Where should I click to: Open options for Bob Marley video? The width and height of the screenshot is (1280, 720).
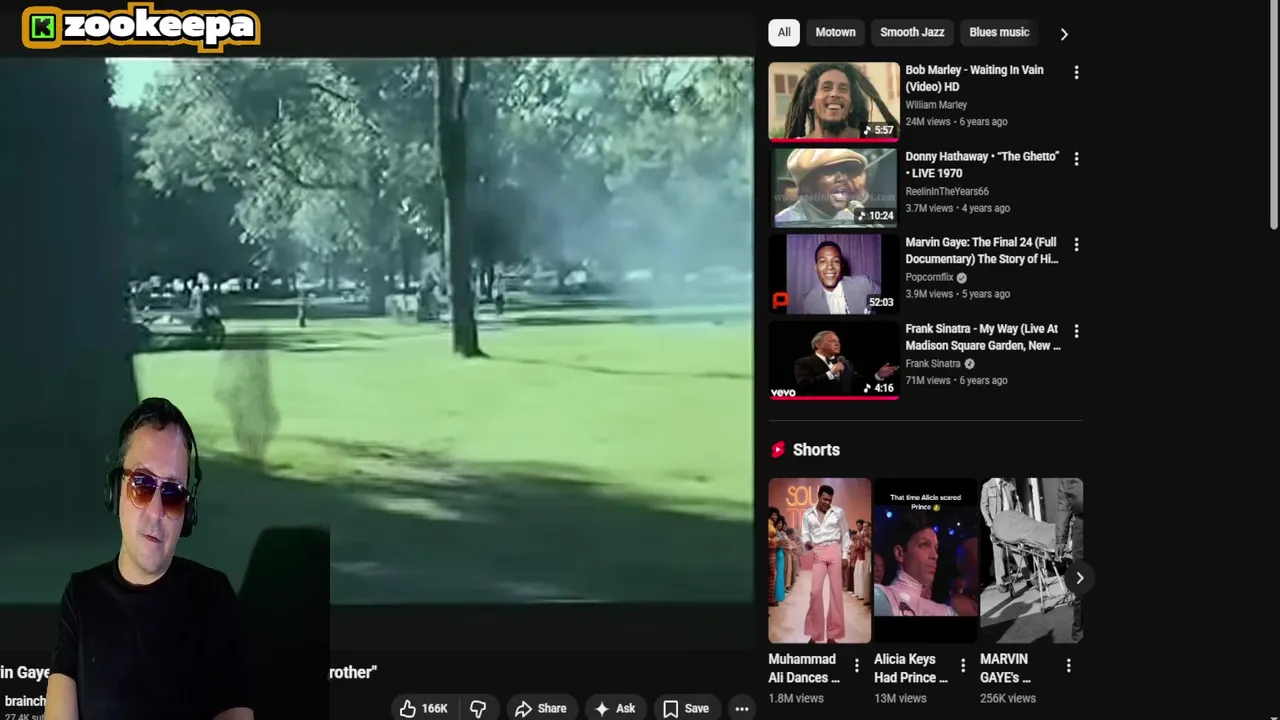click(1076, 72)
